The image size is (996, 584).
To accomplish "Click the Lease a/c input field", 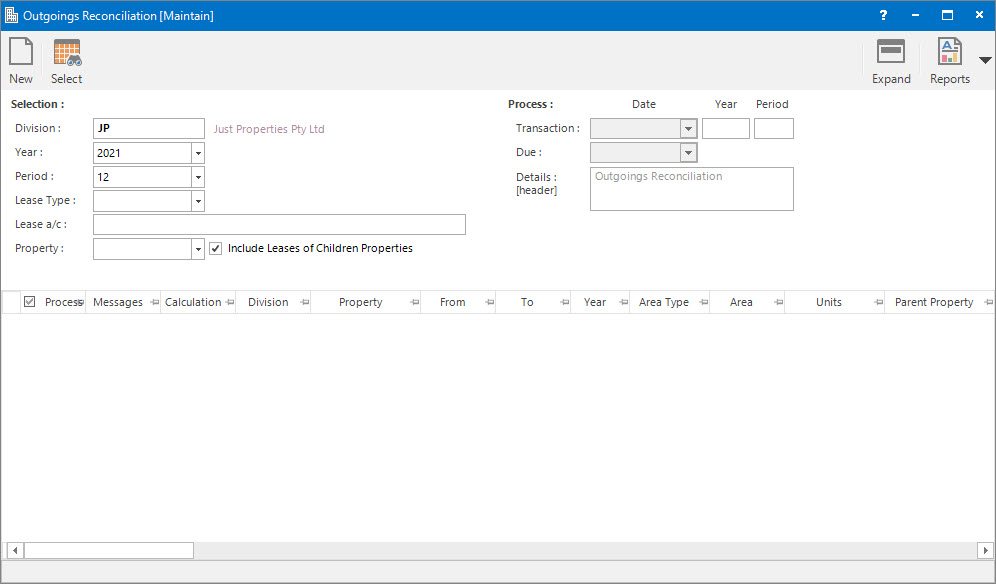I will tap(279, 224).
